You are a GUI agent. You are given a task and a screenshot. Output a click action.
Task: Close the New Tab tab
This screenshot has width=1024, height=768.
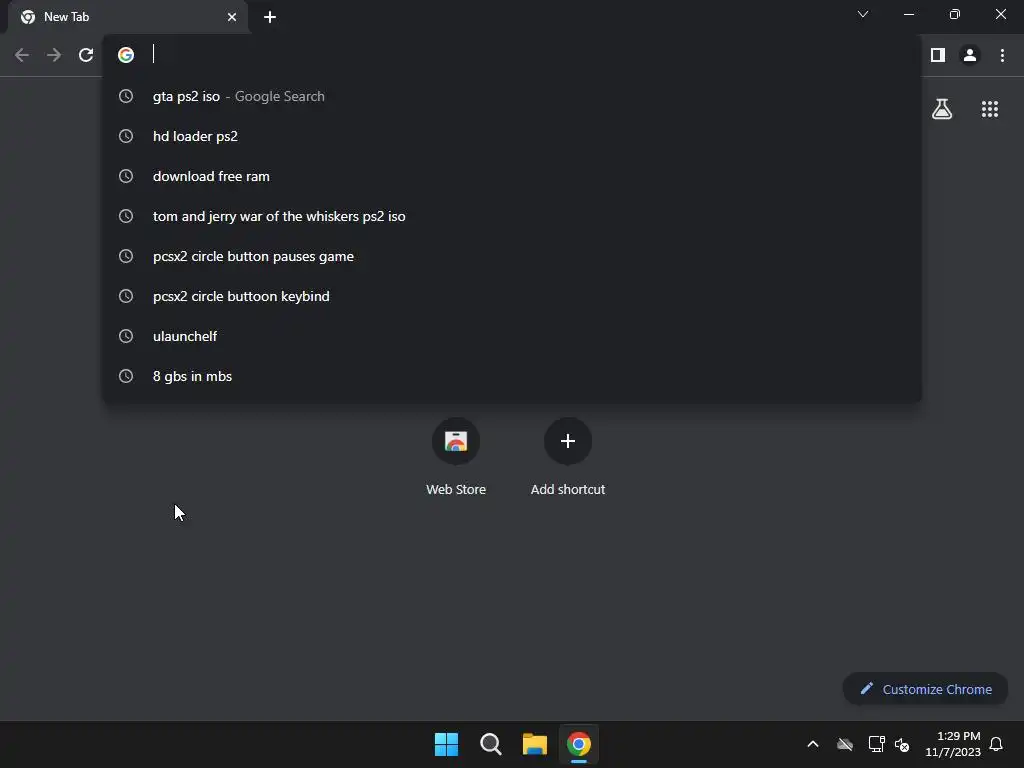coord(232,17)
